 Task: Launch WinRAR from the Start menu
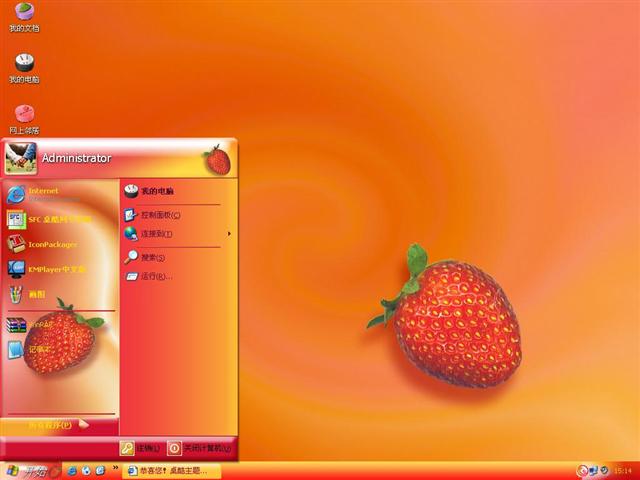pos(61,325)
